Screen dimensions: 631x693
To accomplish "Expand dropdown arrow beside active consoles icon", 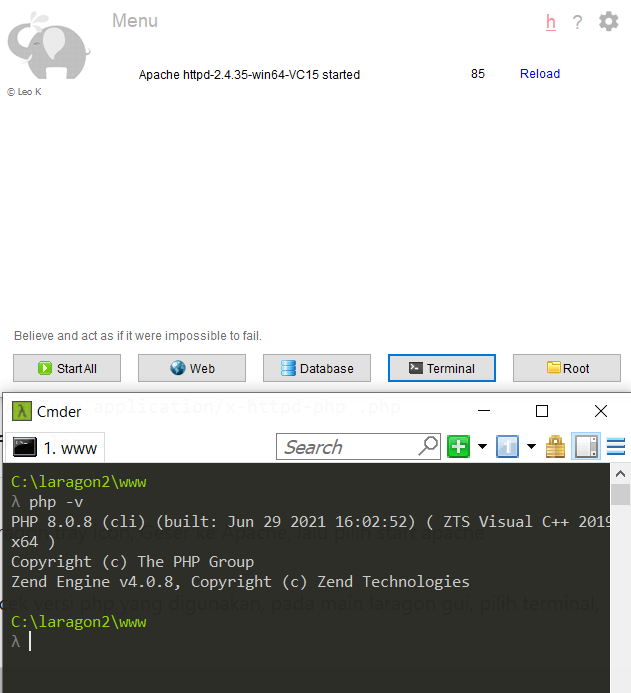I will pyautogui.click(x=531, y=447).
